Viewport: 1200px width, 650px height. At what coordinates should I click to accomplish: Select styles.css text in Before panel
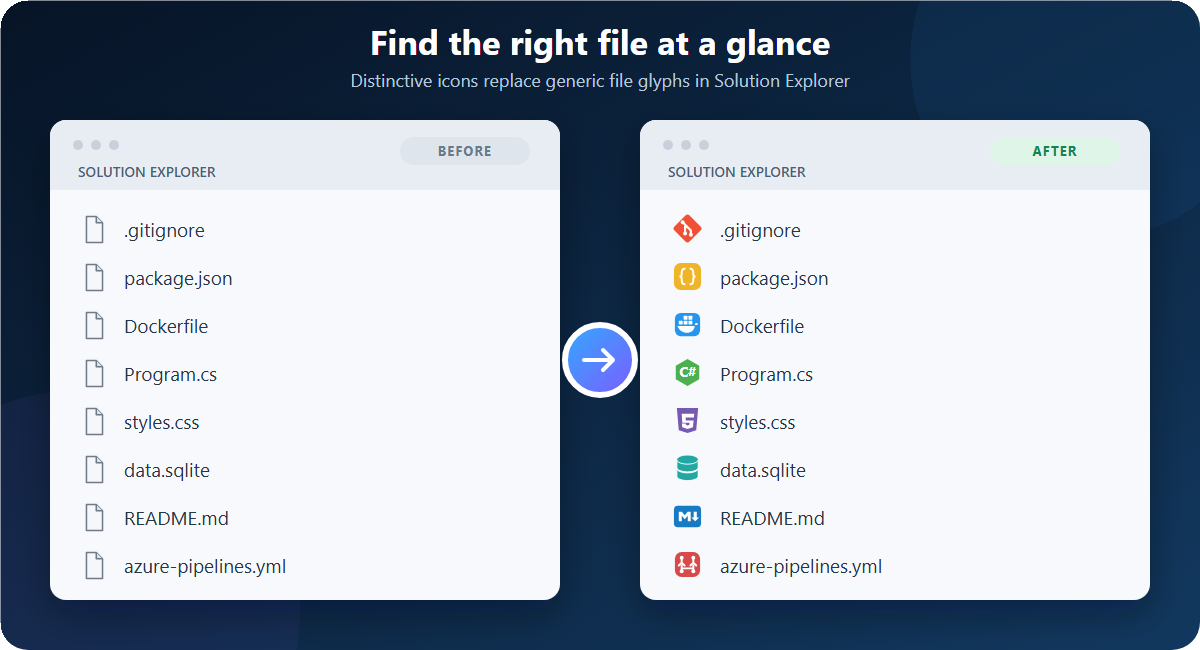click(161, 423)
